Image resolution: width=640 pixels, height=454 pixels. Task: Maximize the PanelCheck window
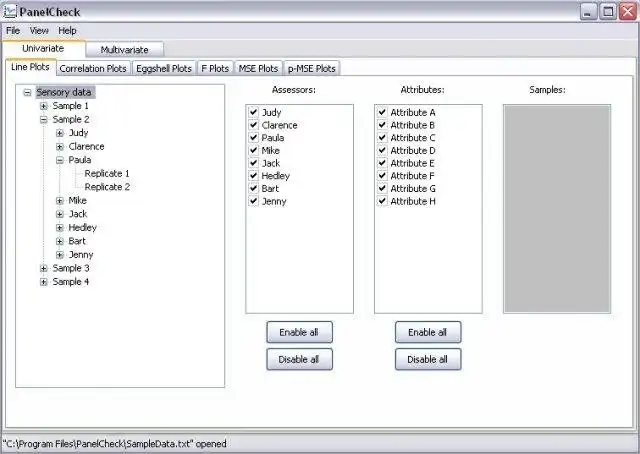coord(608,12)
